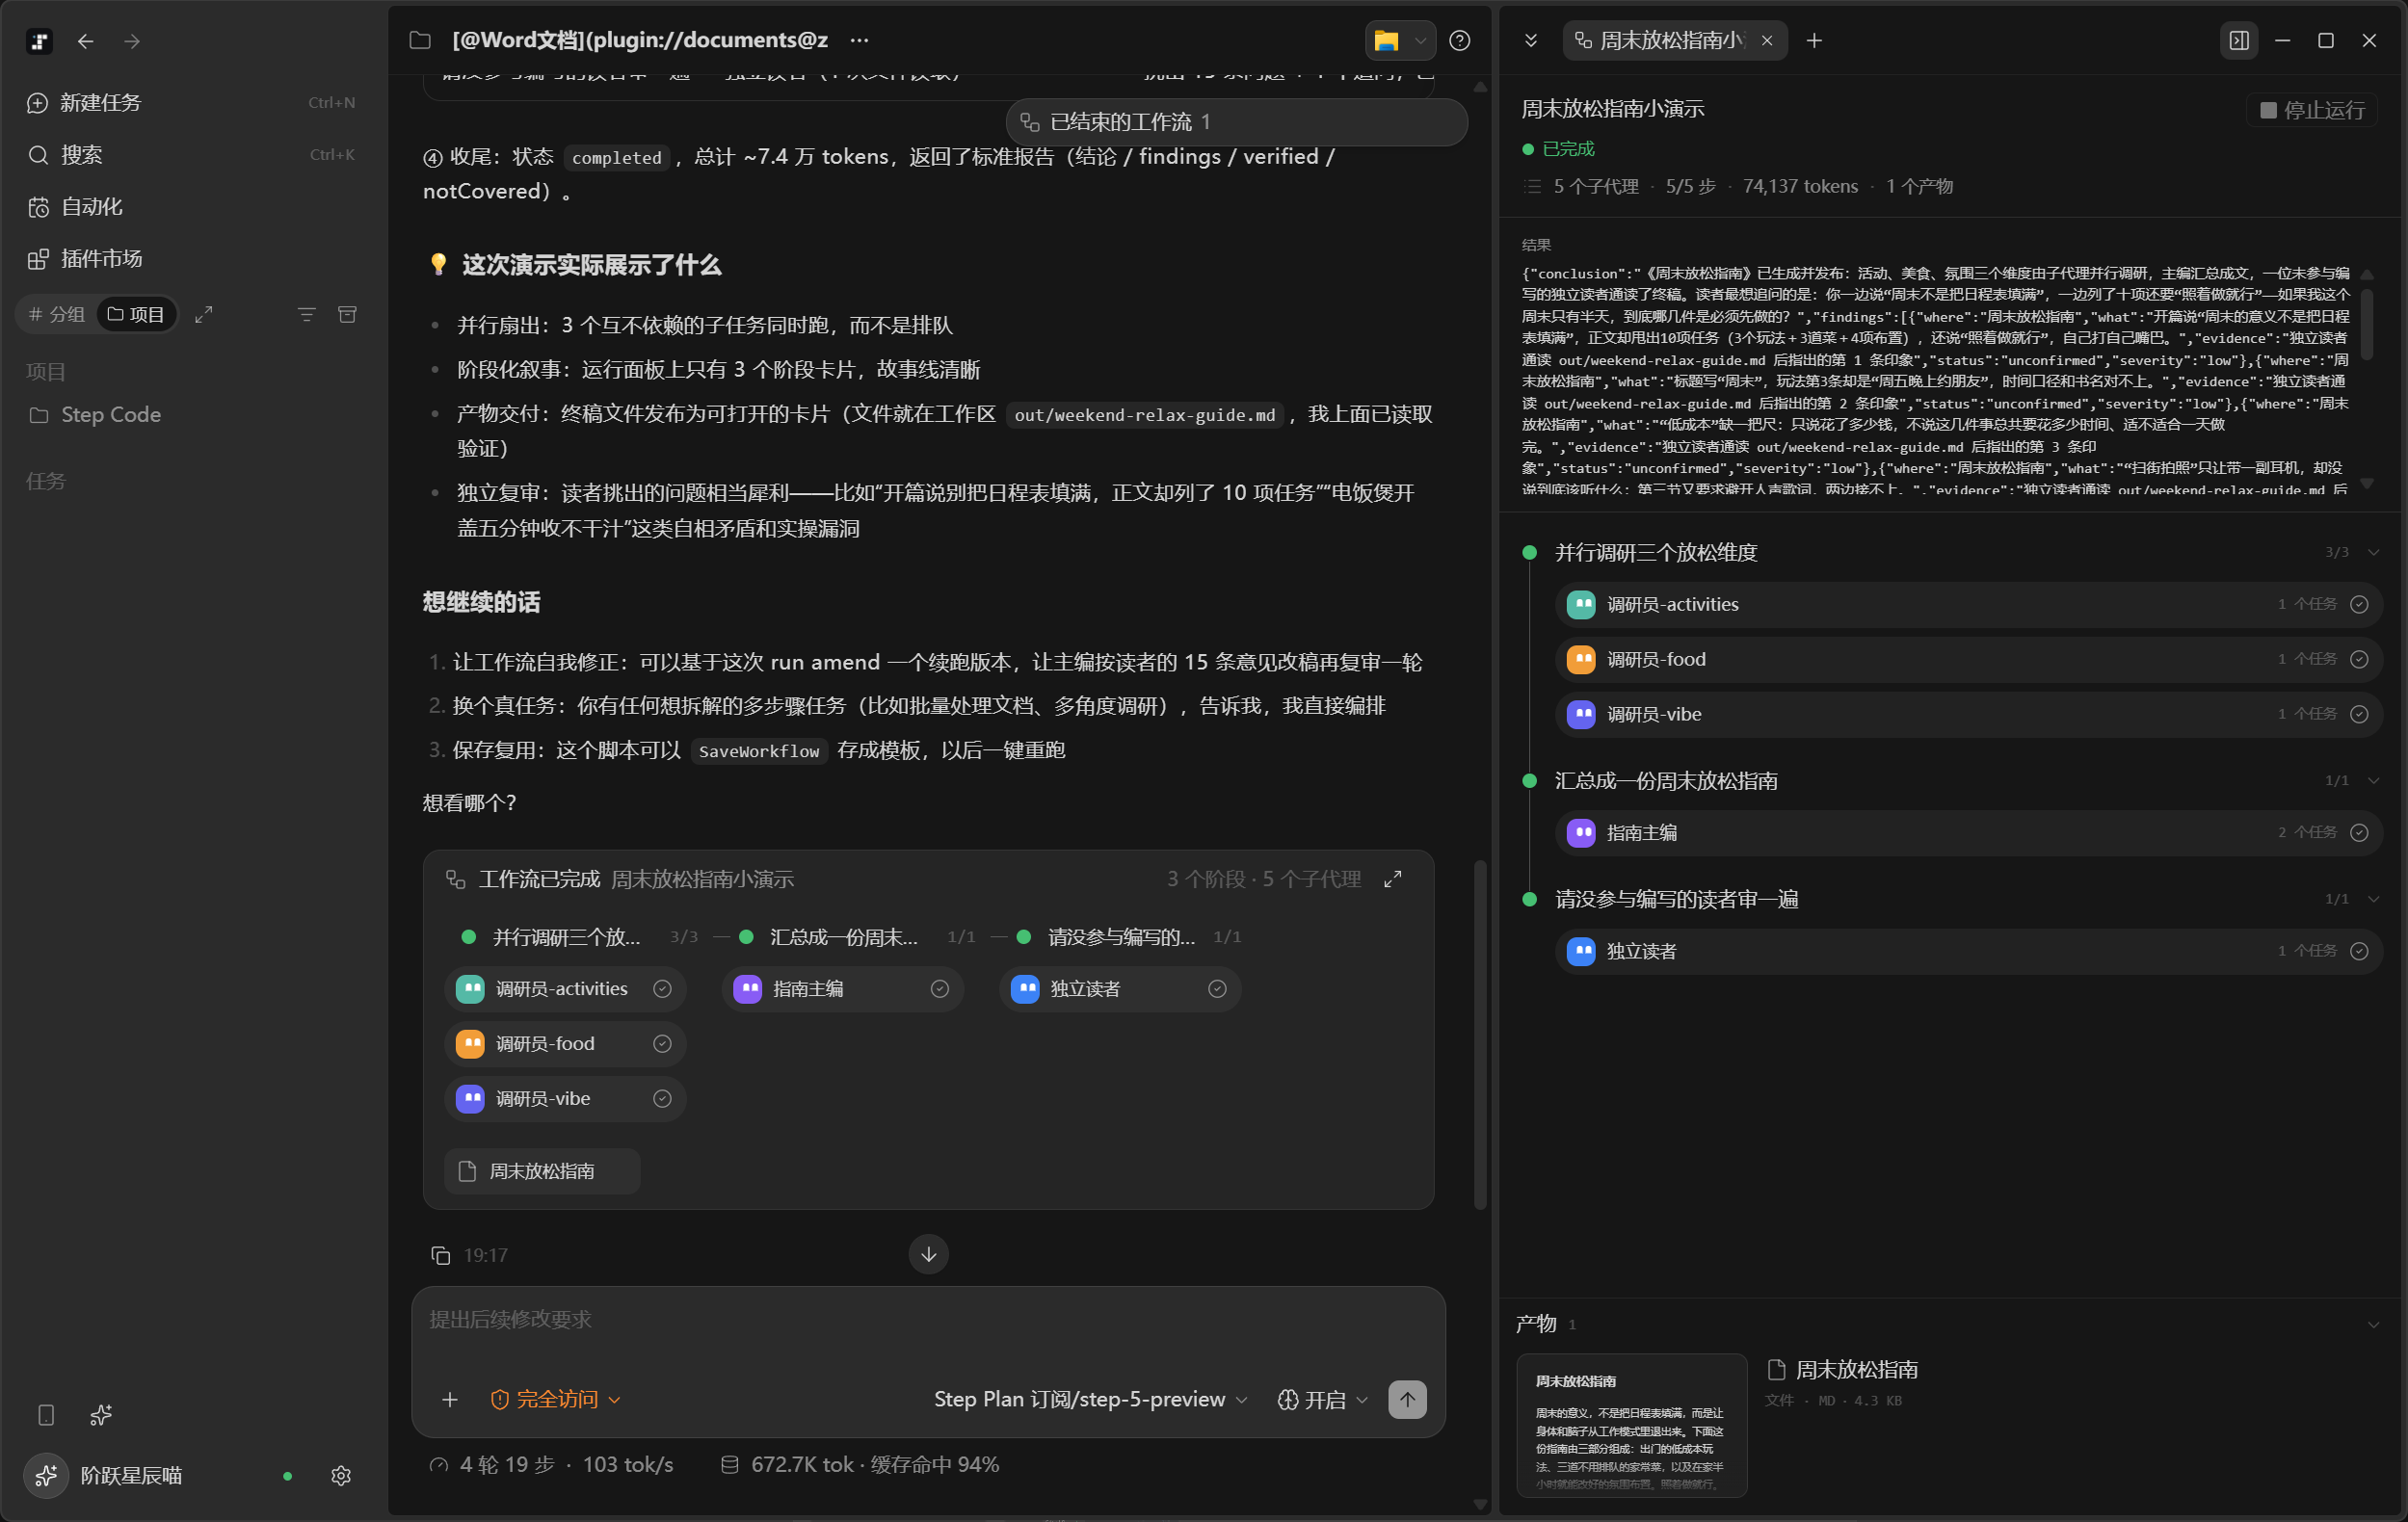
Task: Open the filter icon in the sidebar
Action: coord(306,314)
